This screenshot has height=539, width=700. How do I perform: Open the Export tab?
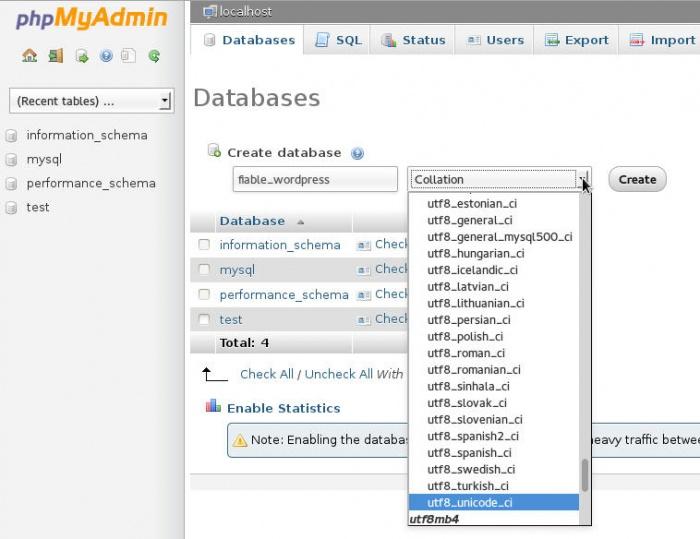(576, 40)
